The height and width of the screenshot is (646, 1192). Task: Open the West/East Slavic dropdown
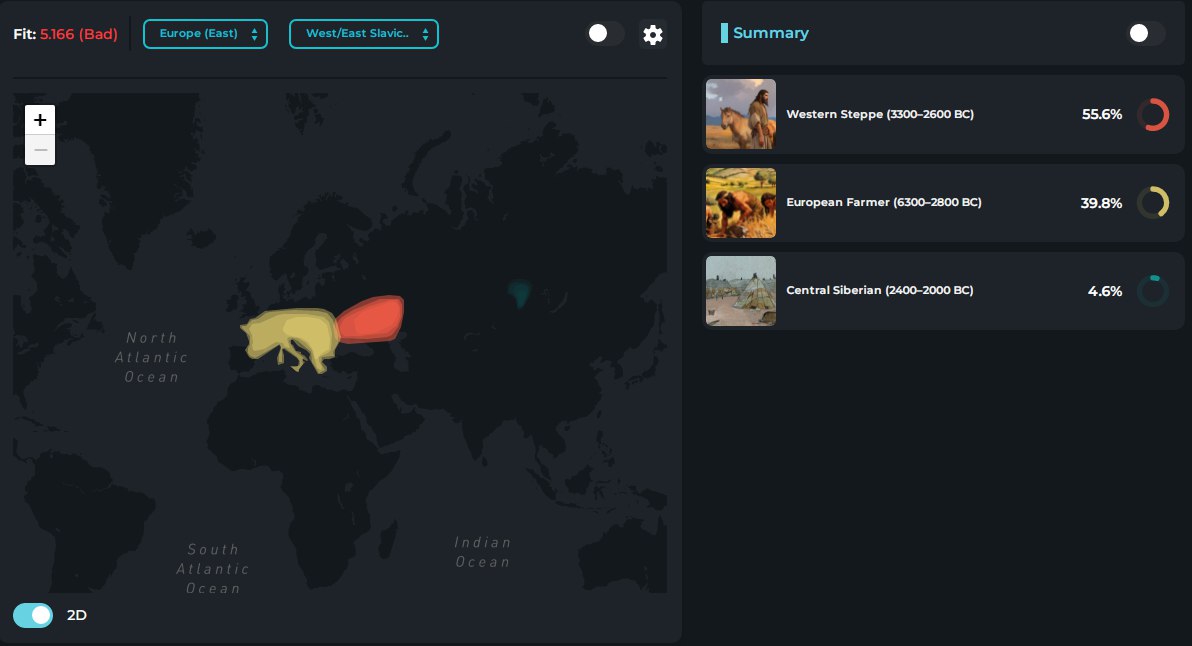pyautogui.click(x=363, y=34)
